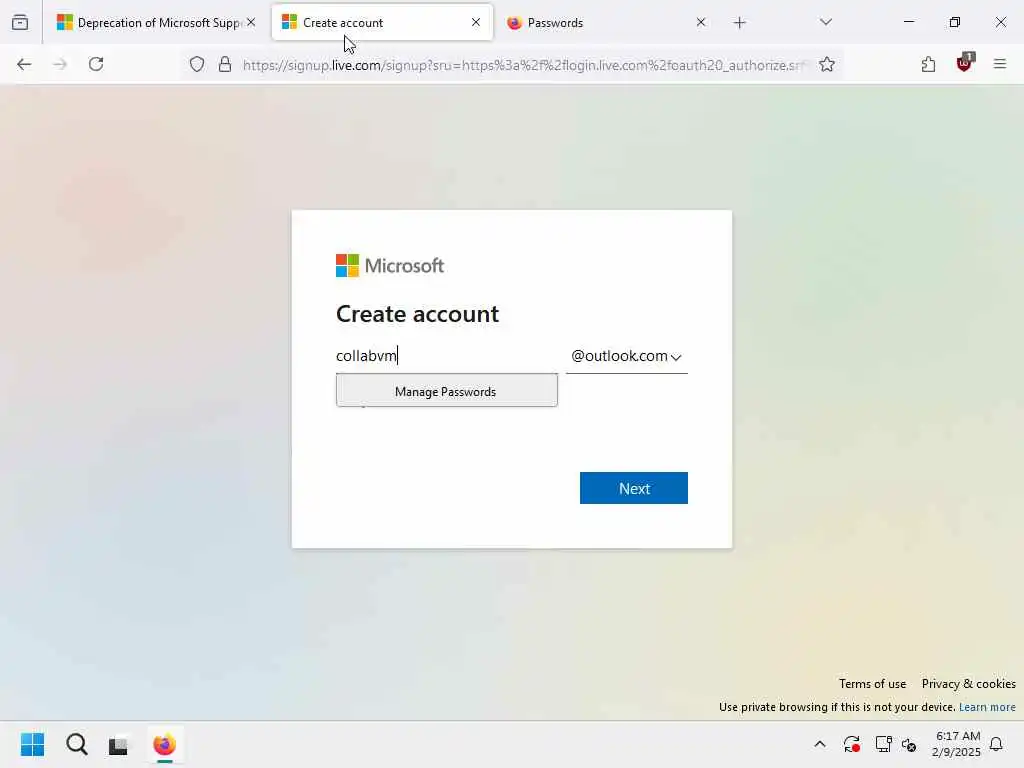Open the Privacy & cookies link
Viewport: 1024px width, 768px height.
pos(968,684)
